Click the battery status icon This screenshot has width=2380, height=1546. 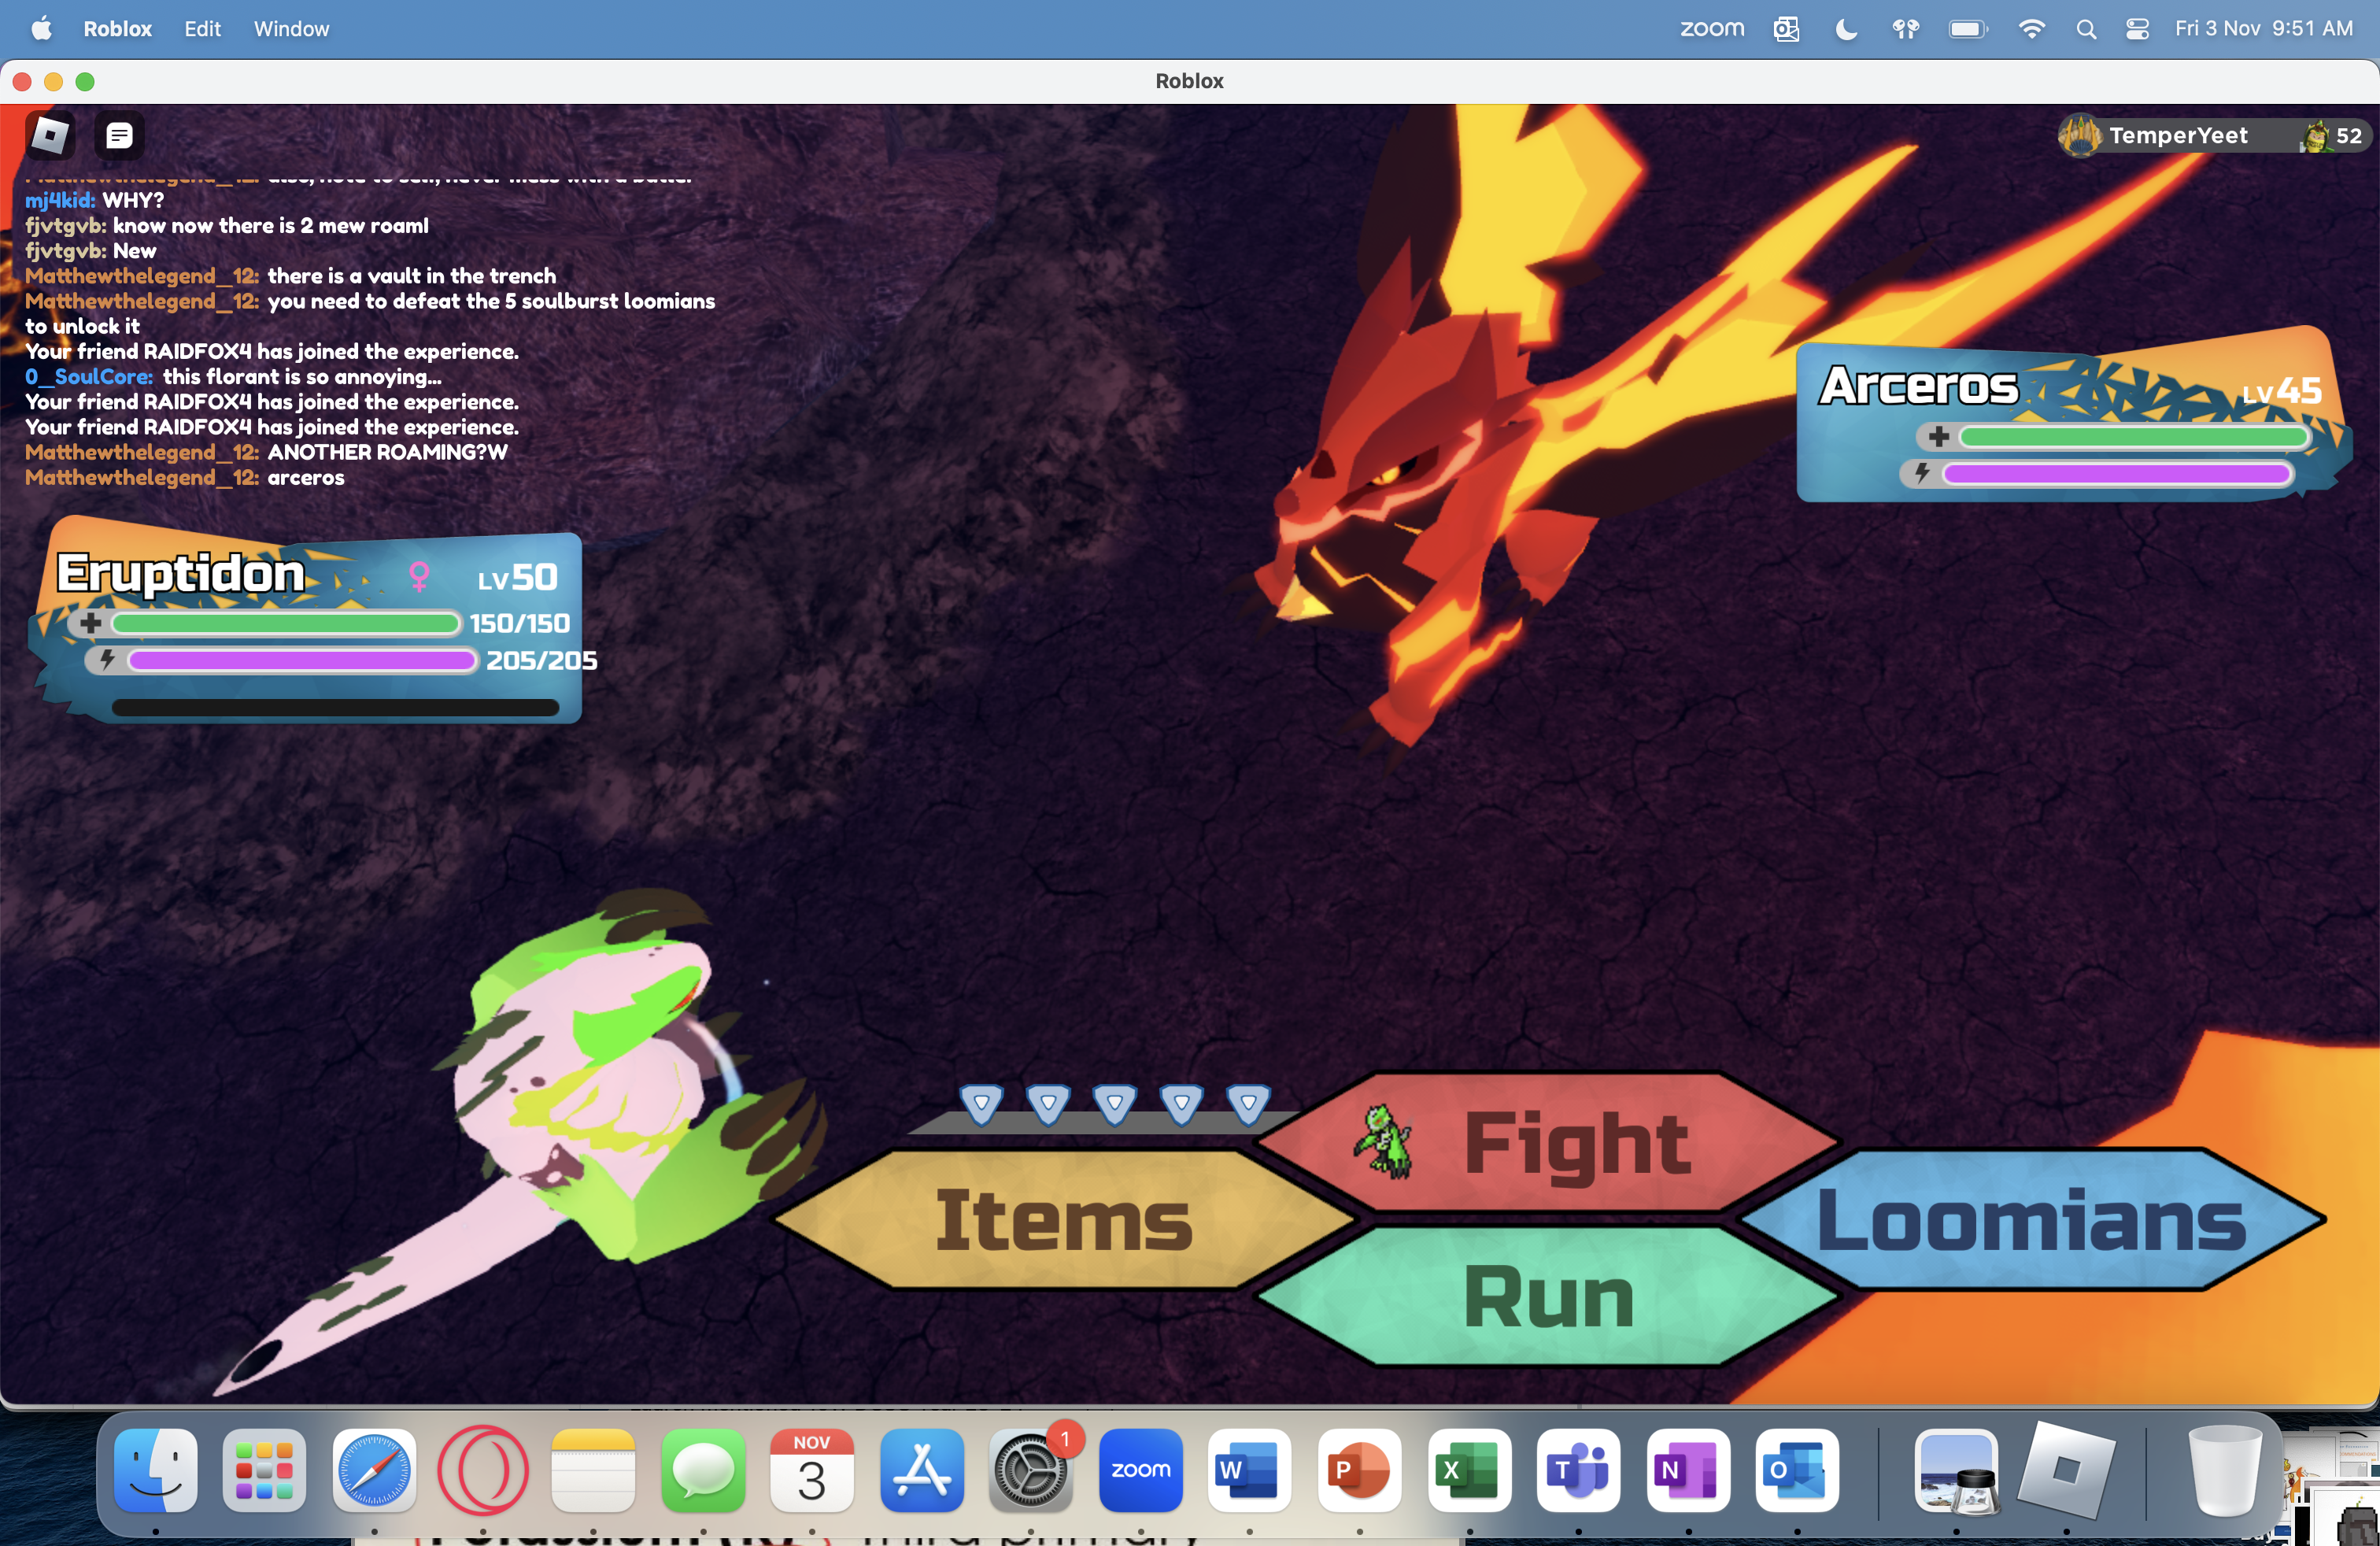tap(1968, 28)
